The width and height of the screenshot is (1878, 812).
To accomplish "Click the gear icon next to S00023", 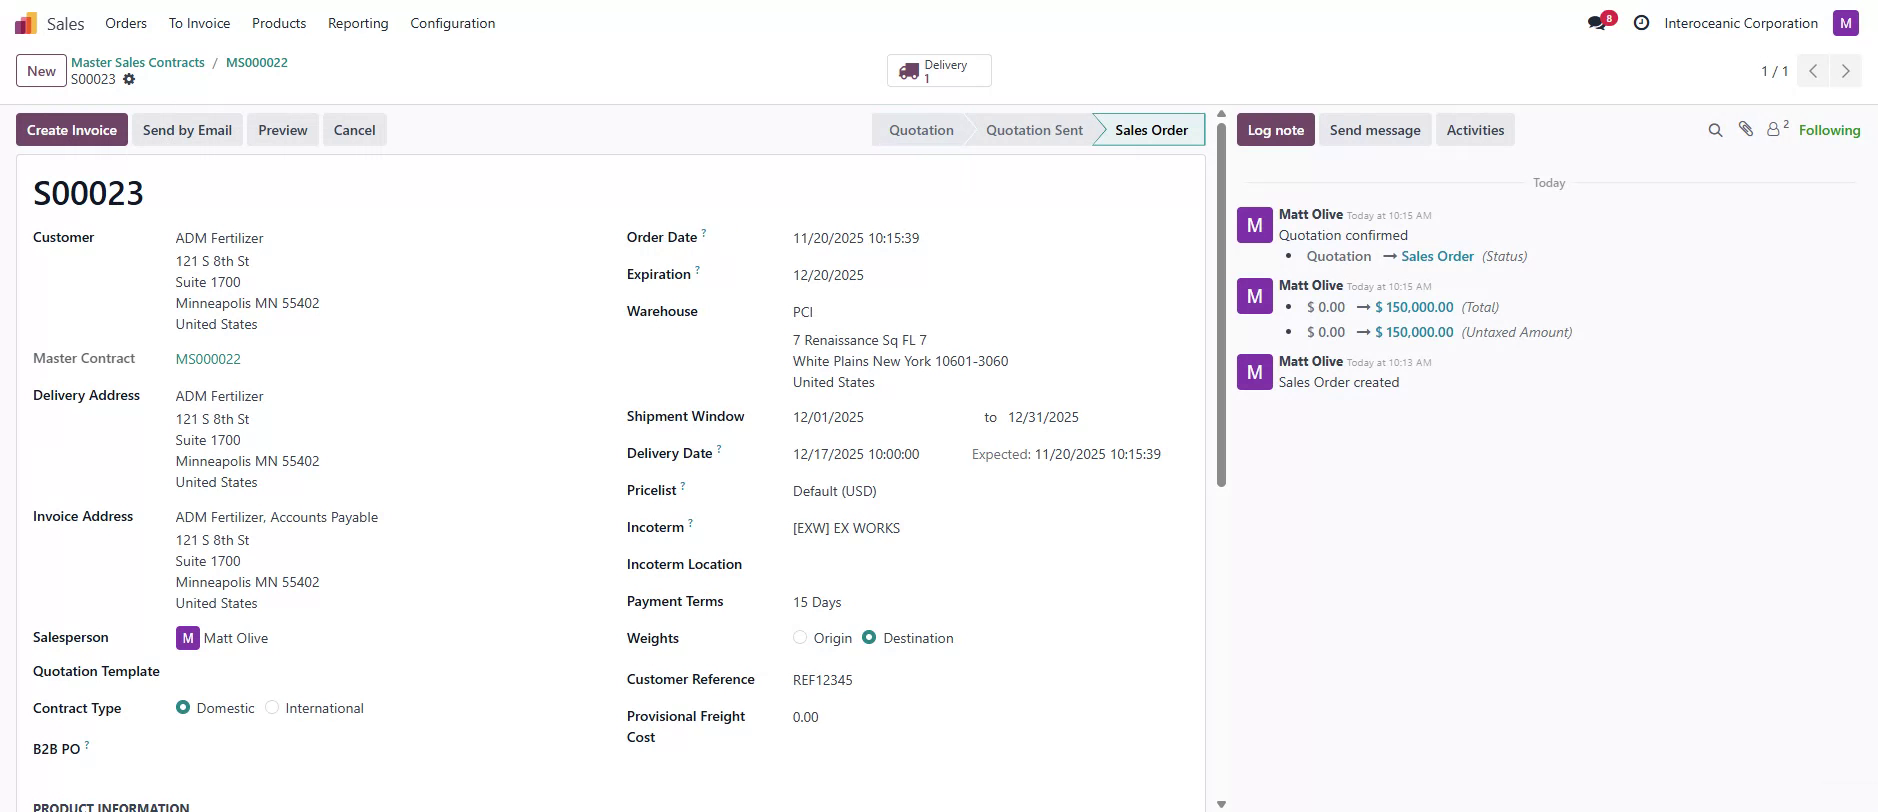I will coord(129,79).
